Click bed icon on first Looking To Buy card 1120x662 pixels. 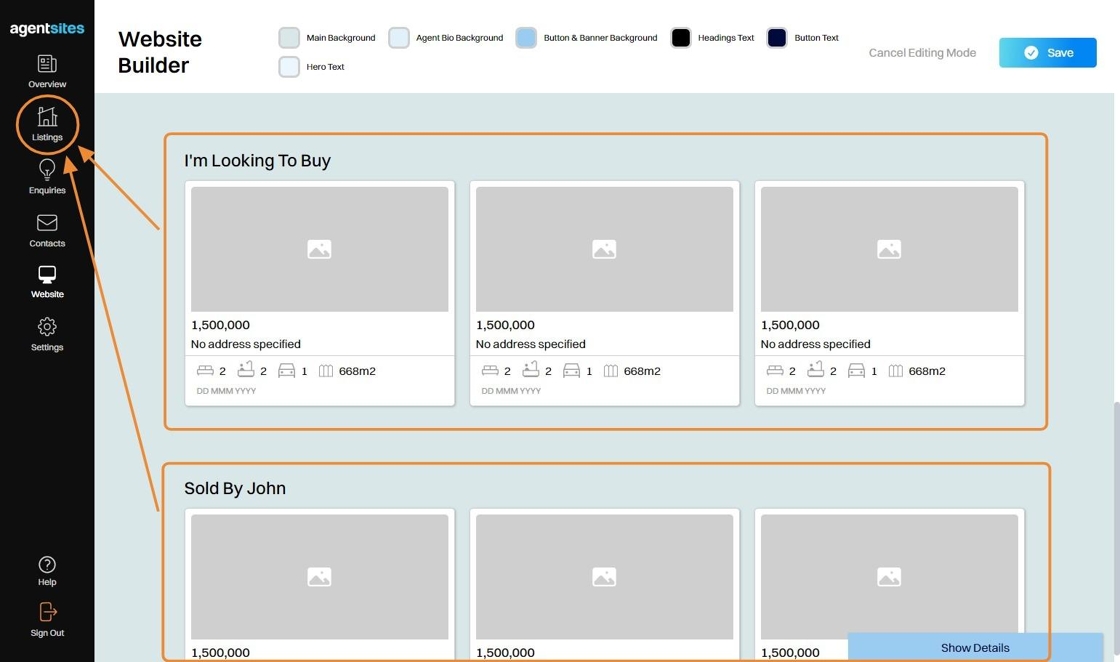[x=205, y=371]
